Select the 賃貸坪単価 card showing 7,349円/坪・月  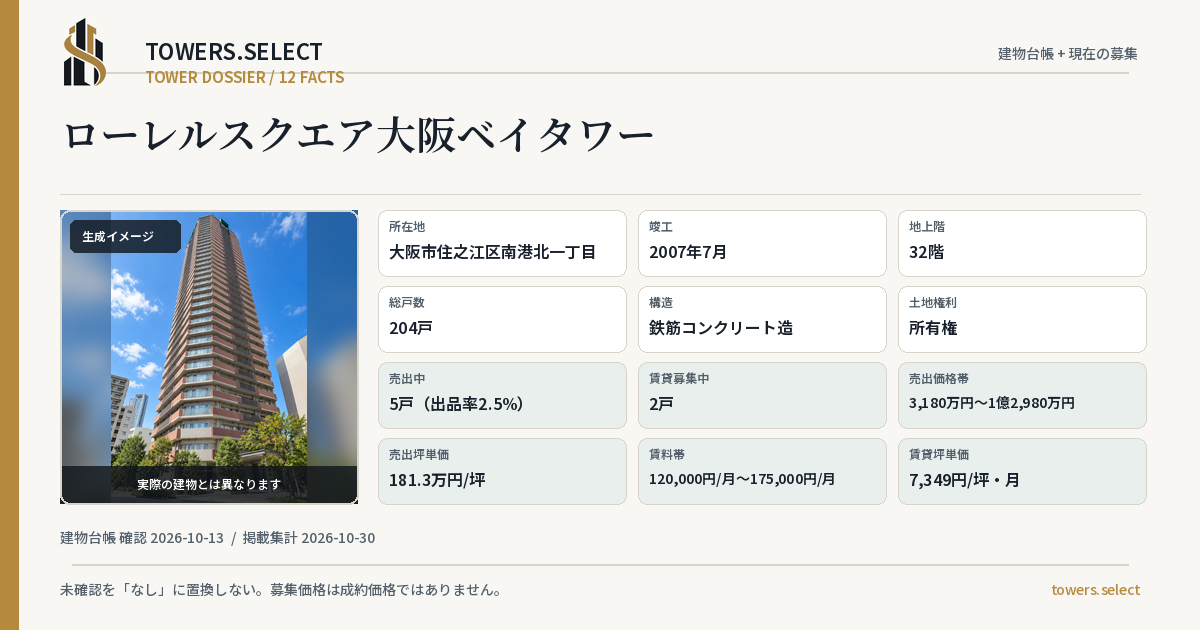tap(1022, 471)
